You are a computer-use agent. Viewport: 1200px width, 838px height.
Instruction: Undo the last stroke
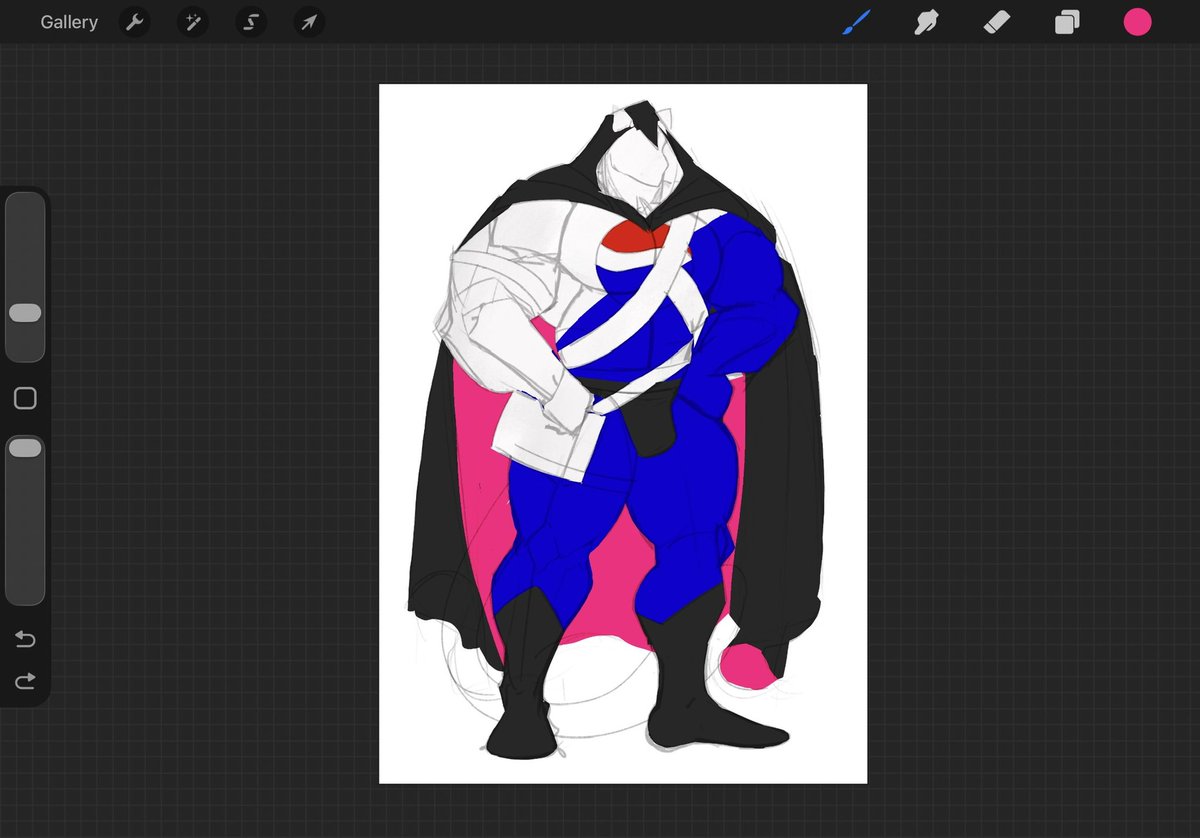coord(25,639)
